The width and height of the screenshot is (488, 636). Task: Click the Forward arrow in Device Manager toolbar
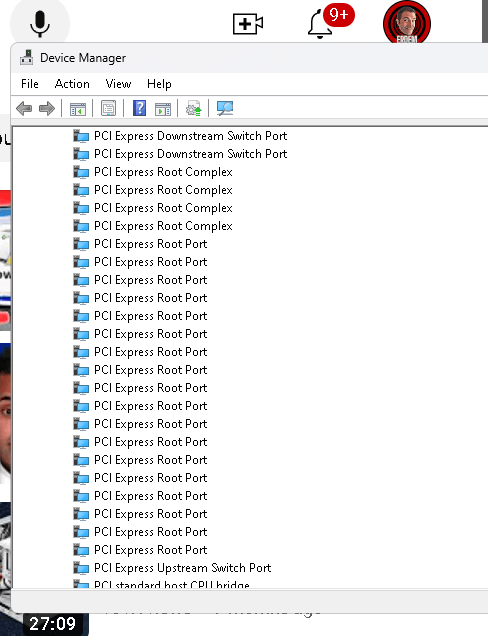(47, 108)
